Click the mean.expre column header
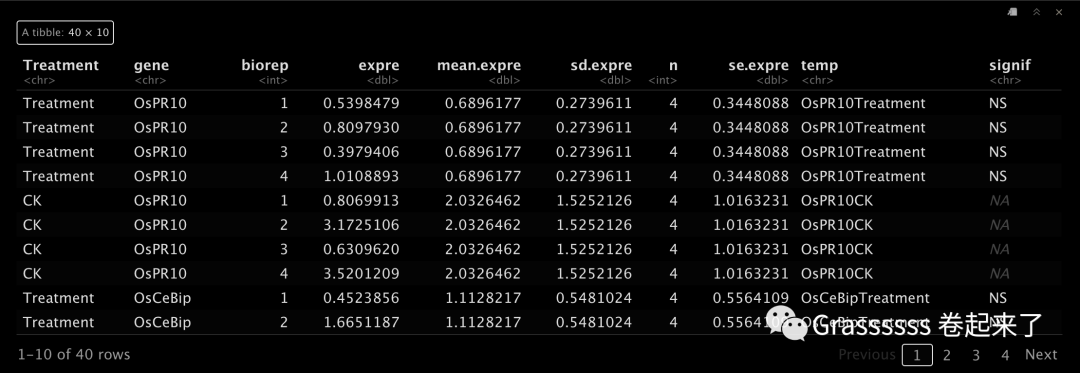This screenshot has height=373, width=1080. click(479, 65)
